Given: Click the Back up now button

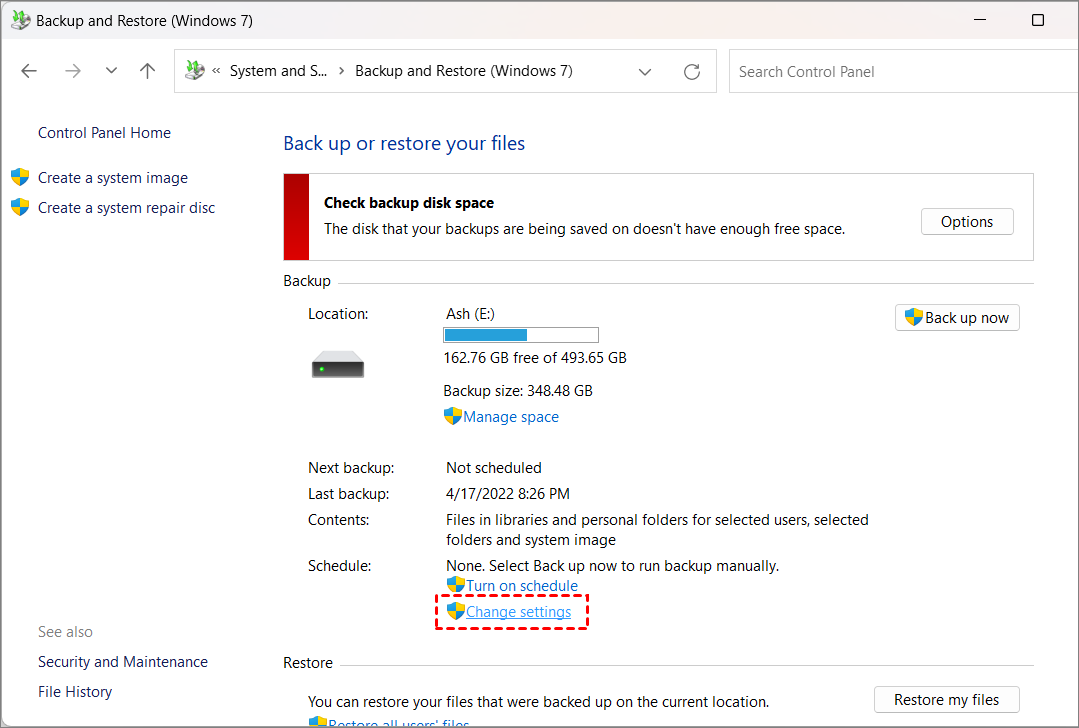Looking at the screenshot, I should pyautogui.click(x=957, y=318).
